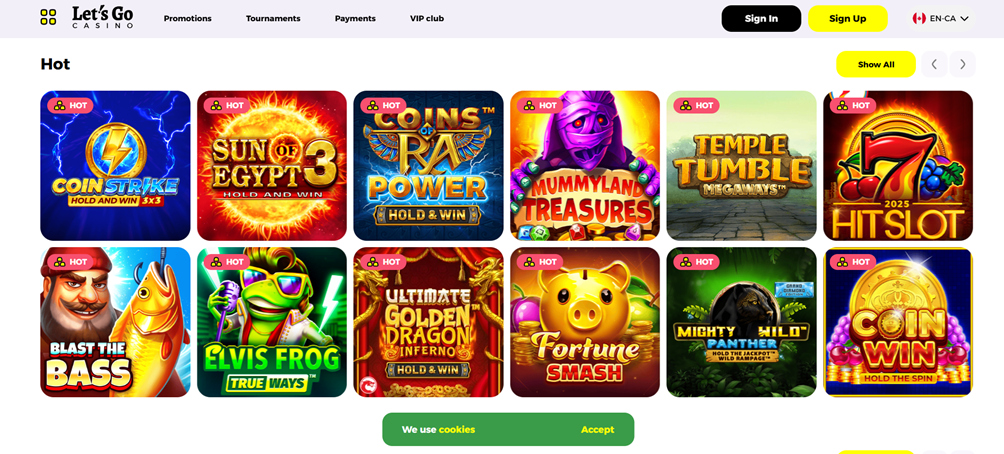Open the cookies policy link
1004x454 pixels.
click(457, 430)
